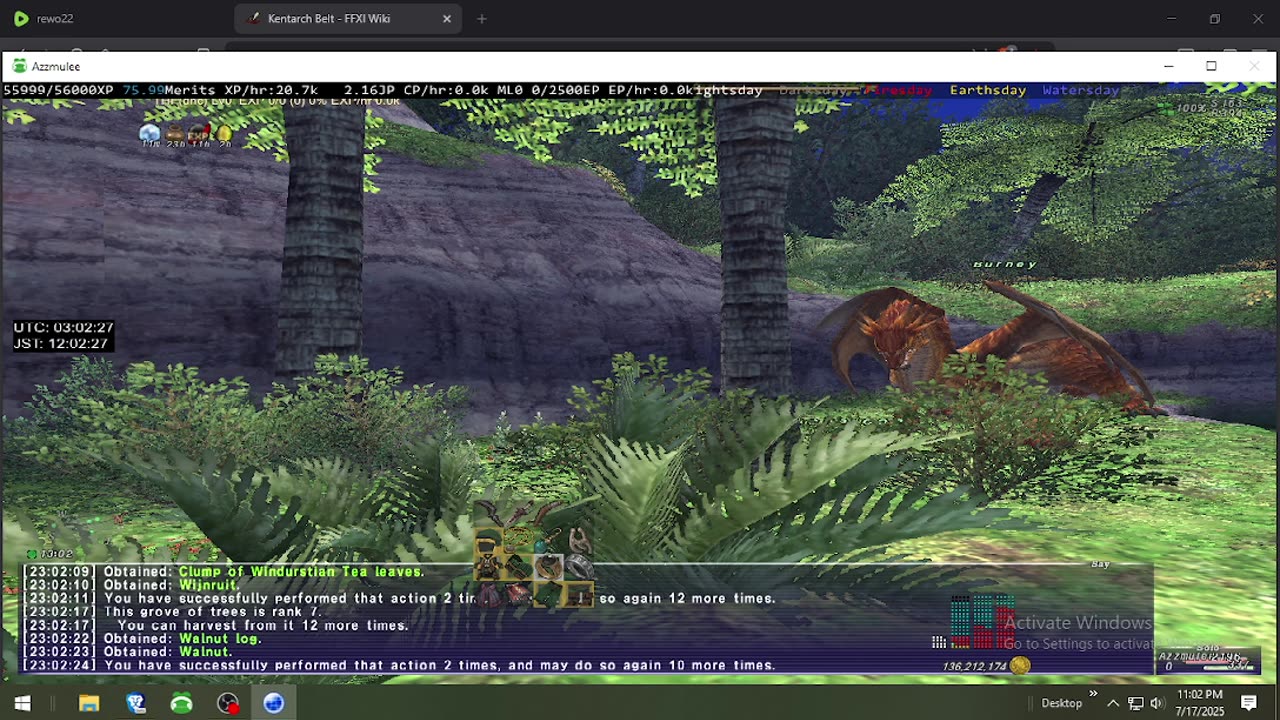This screenshot has height=720, width=1280.
Task: Click the gold gil coin icon
Action: 1019,665
